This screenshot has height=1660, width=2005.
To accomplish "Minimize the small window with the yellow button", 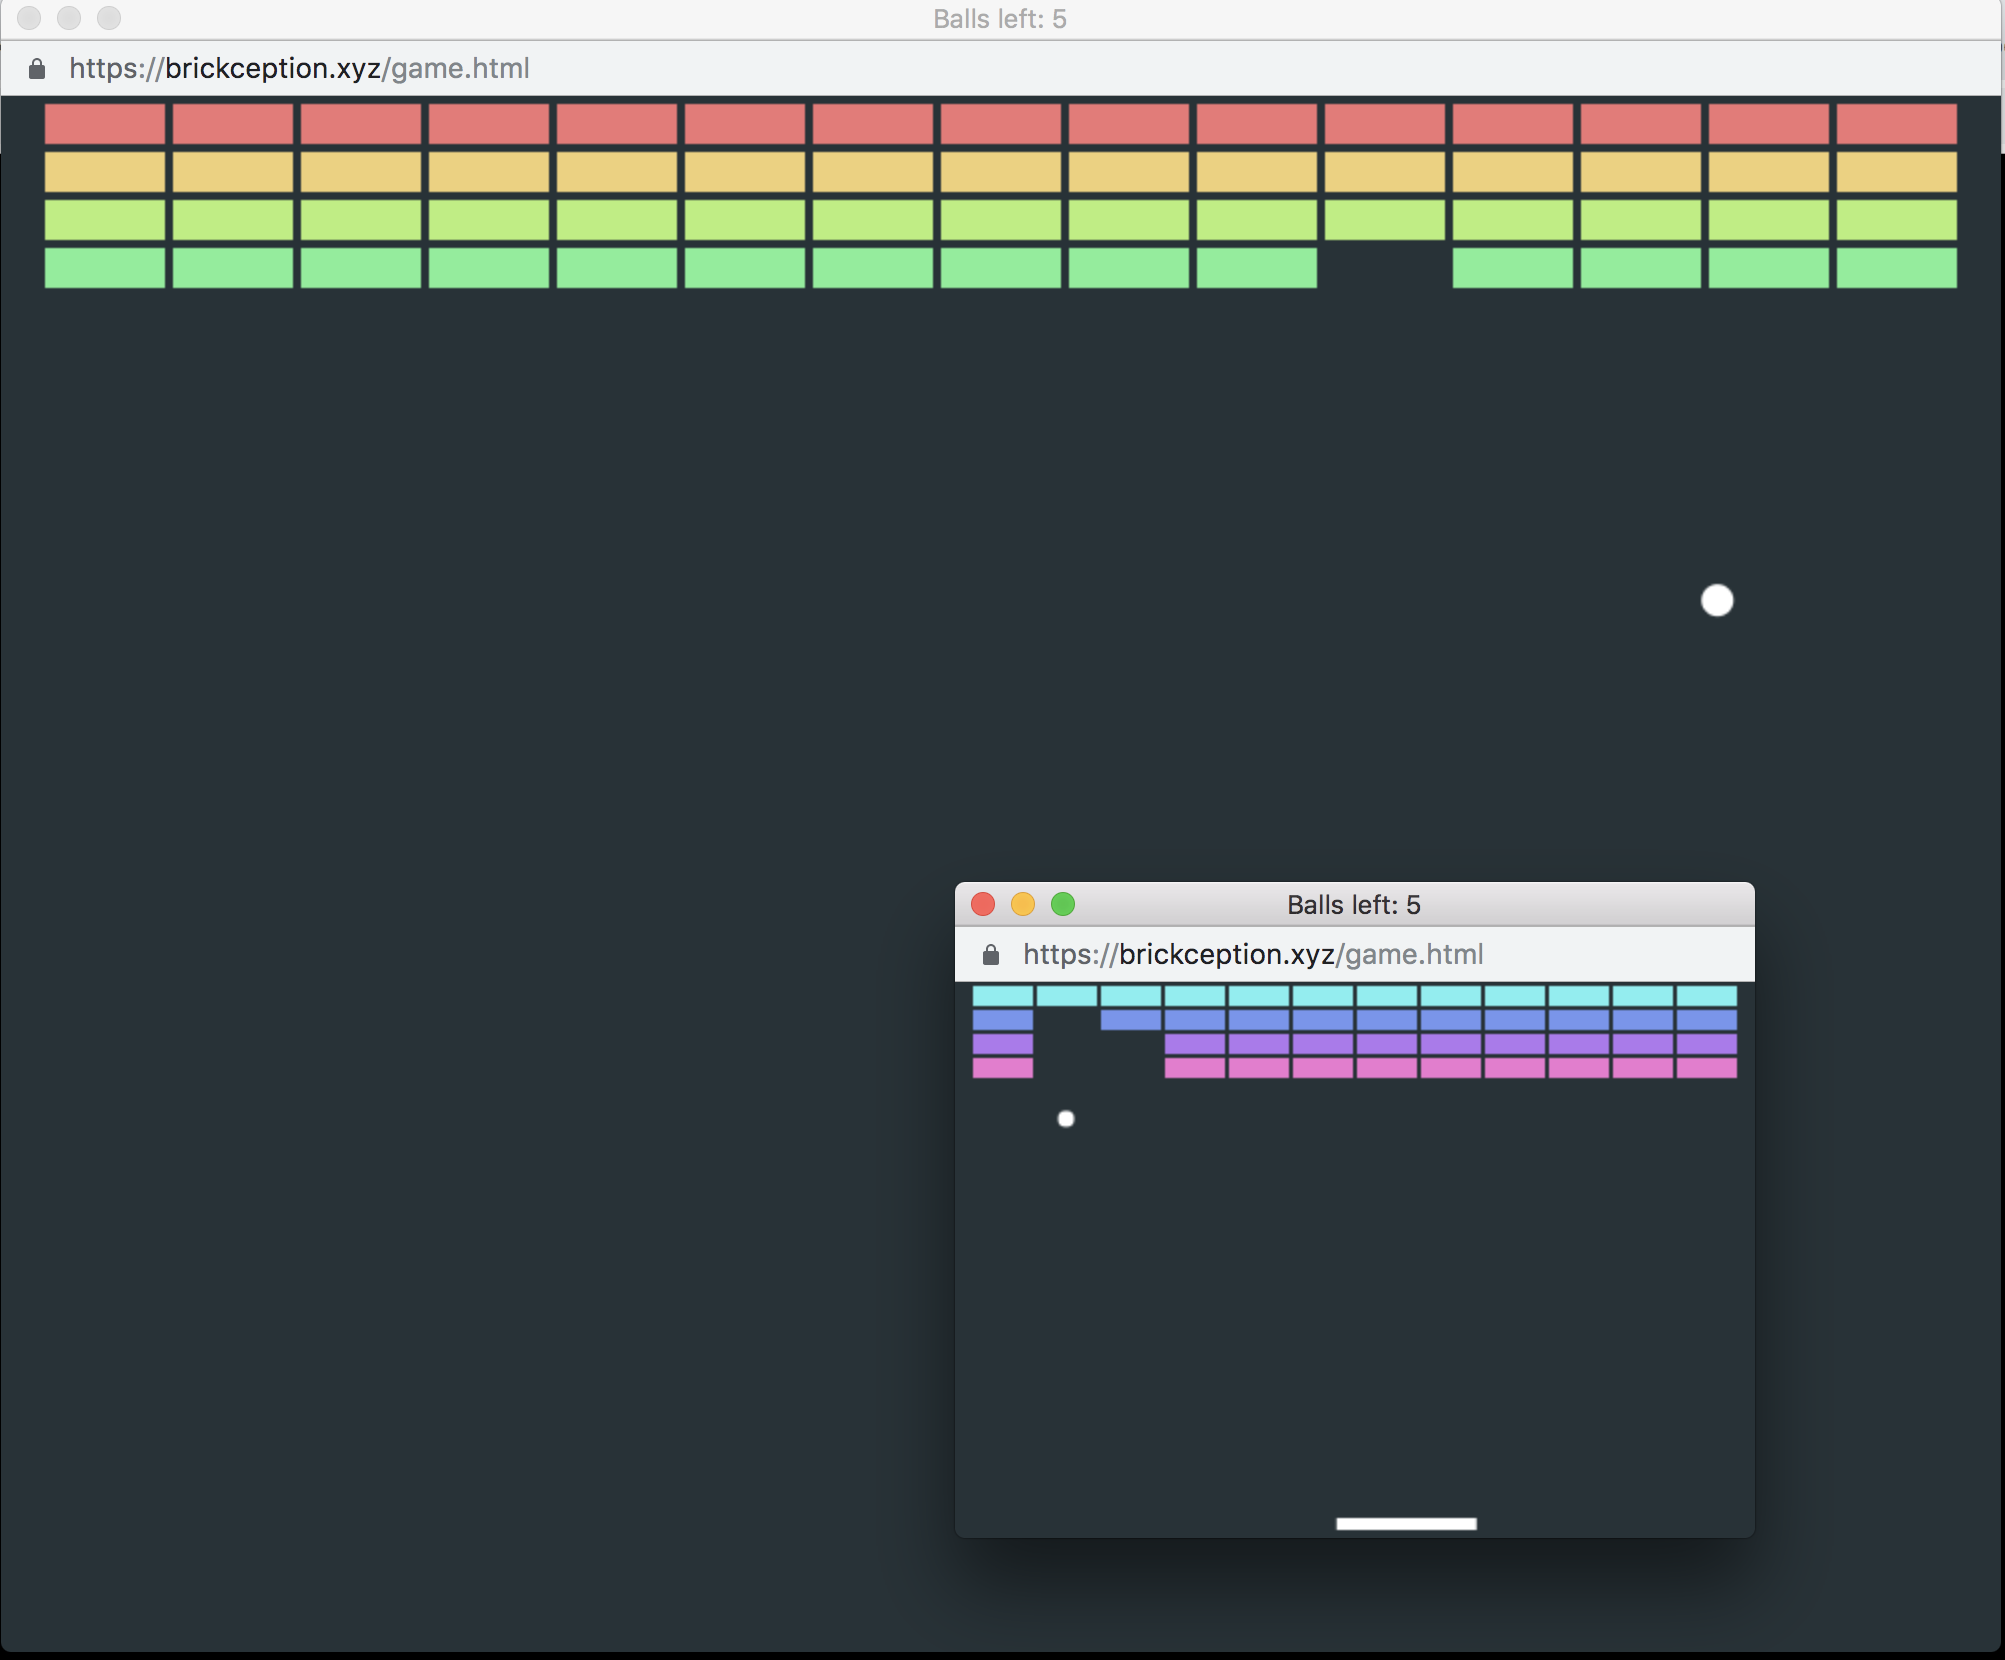I will (x=1023, y=904).
